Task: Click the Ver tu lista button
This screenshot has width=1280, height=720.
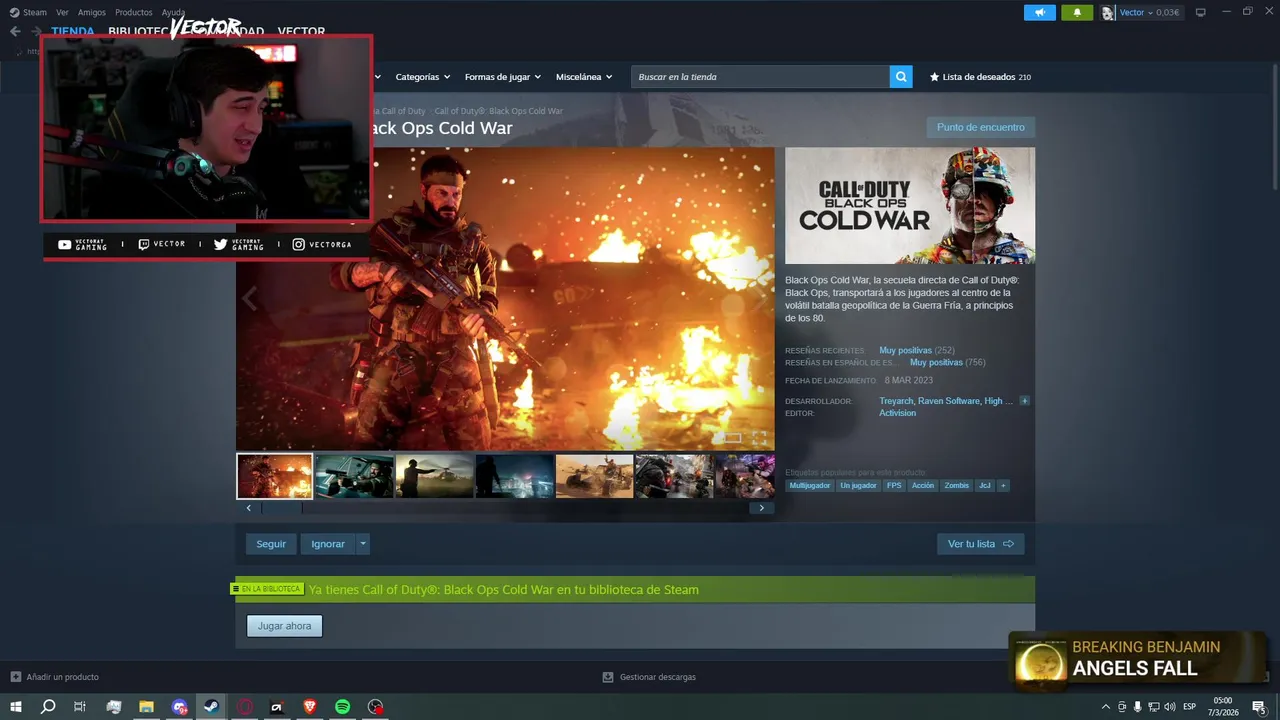Action: point(981,544)
